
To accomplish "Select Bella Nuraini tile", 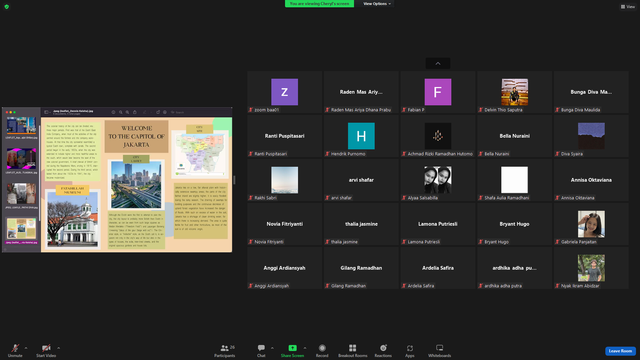I will [514, 136].
